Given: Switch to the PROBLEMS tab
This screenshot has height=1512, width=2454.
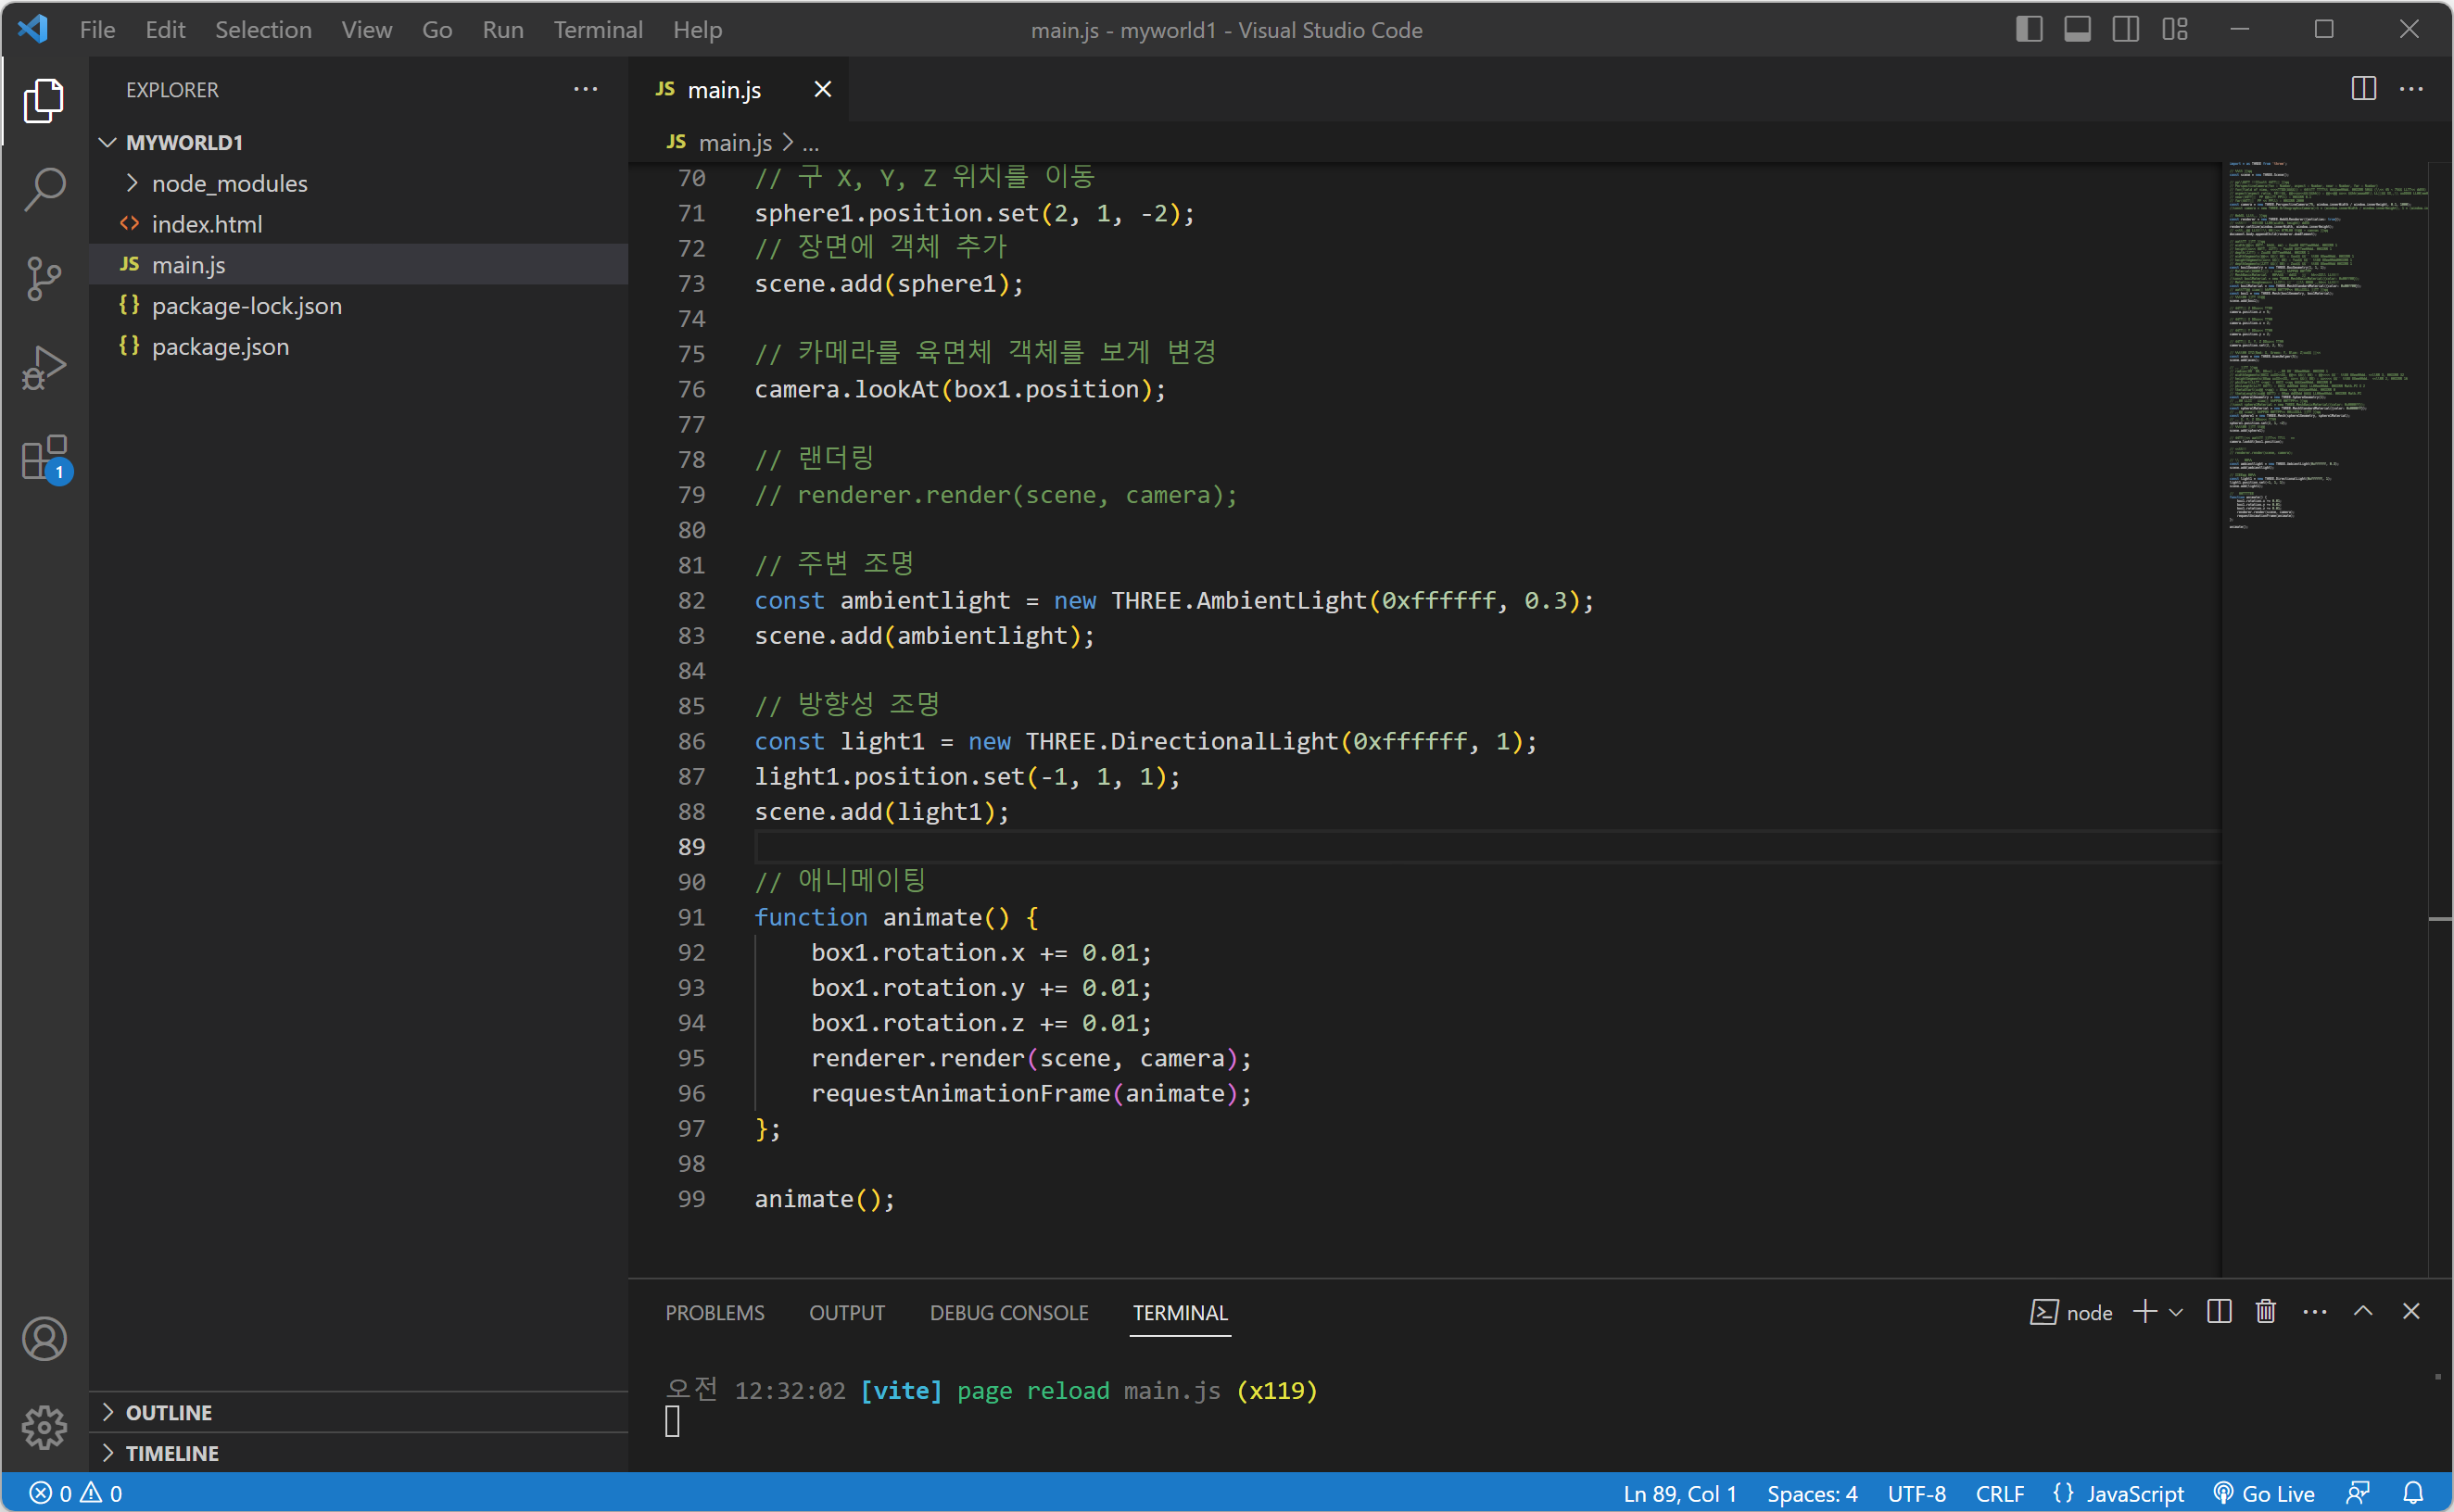Looking at the screenshot, I should (714, 1312).
